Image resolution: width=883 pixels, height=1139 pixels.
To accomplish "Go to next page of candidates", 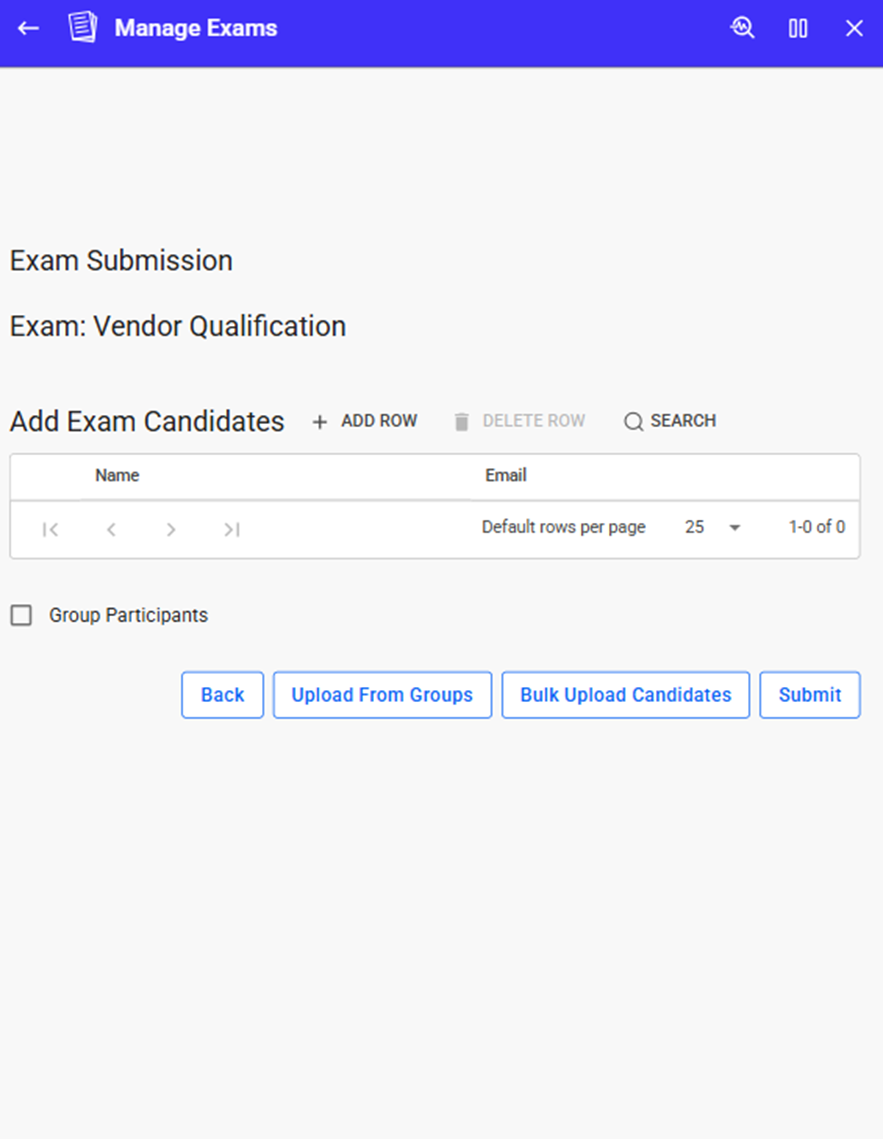I will pos(171,529).
